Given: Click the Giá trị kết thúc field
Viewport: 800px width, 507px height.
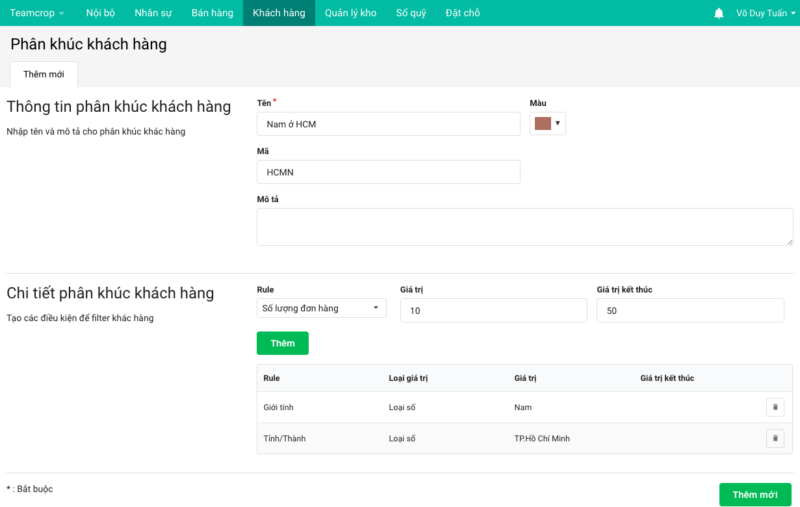Looking at the screenshot, I should click(x=690, y=311).
